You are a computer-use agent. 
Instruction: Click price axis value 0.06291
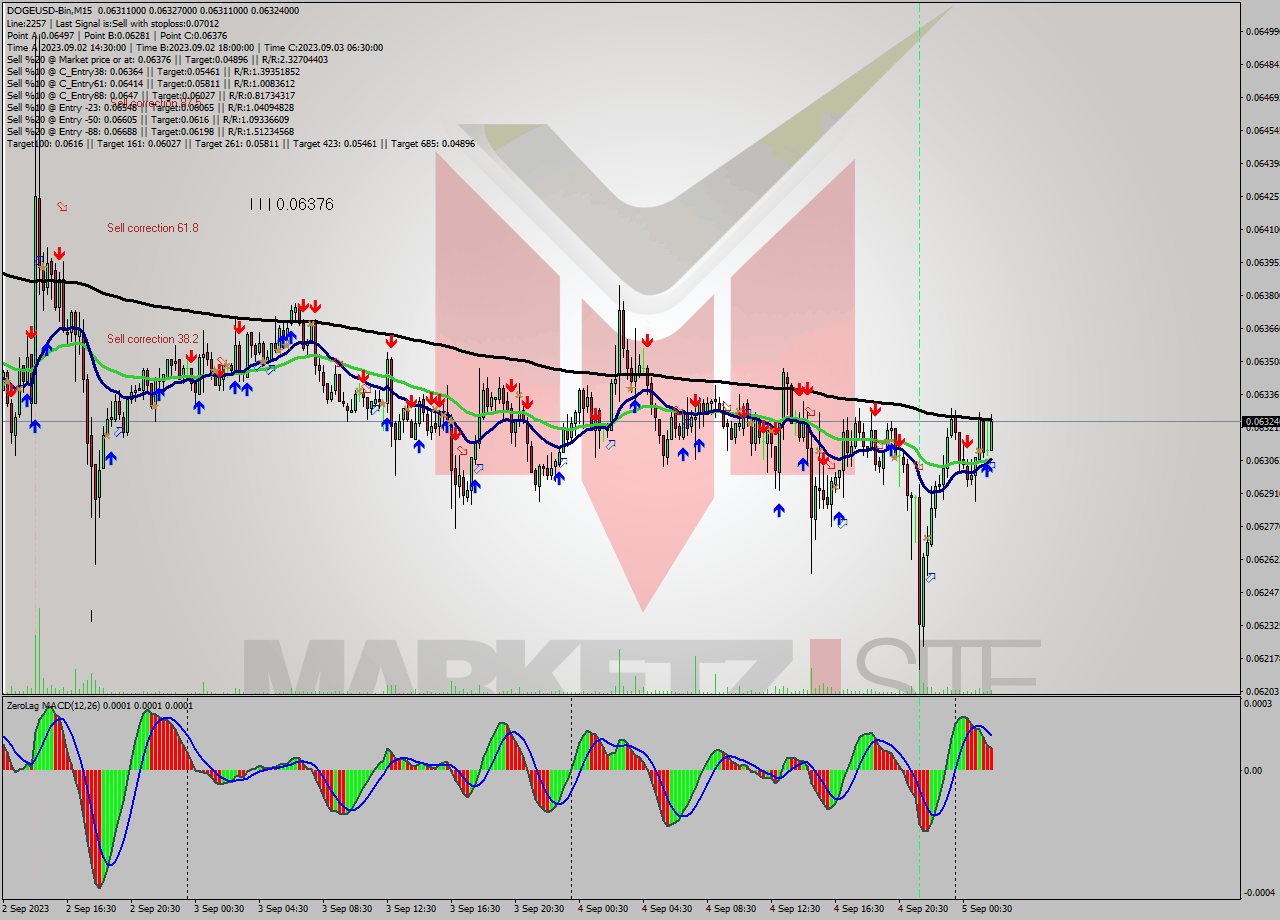(1261, 493)
